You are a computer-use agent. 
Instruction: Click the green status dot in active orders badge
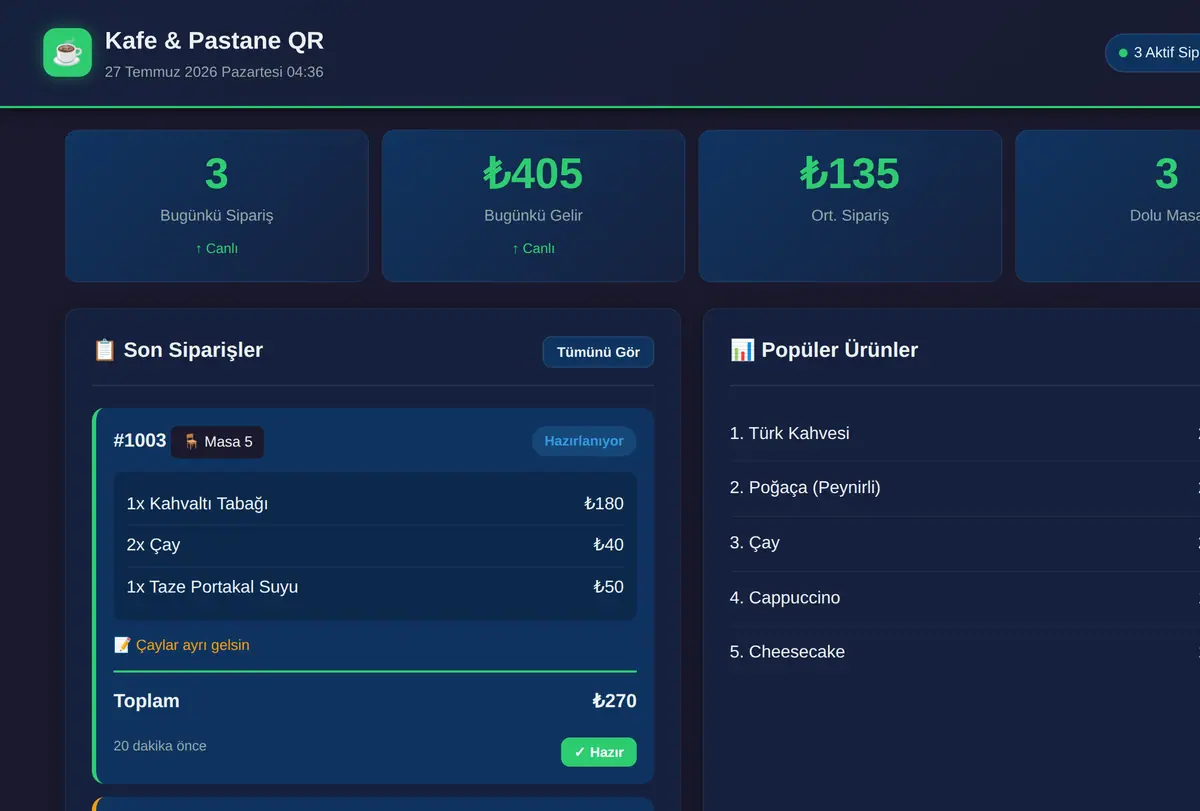(1123, 53)
